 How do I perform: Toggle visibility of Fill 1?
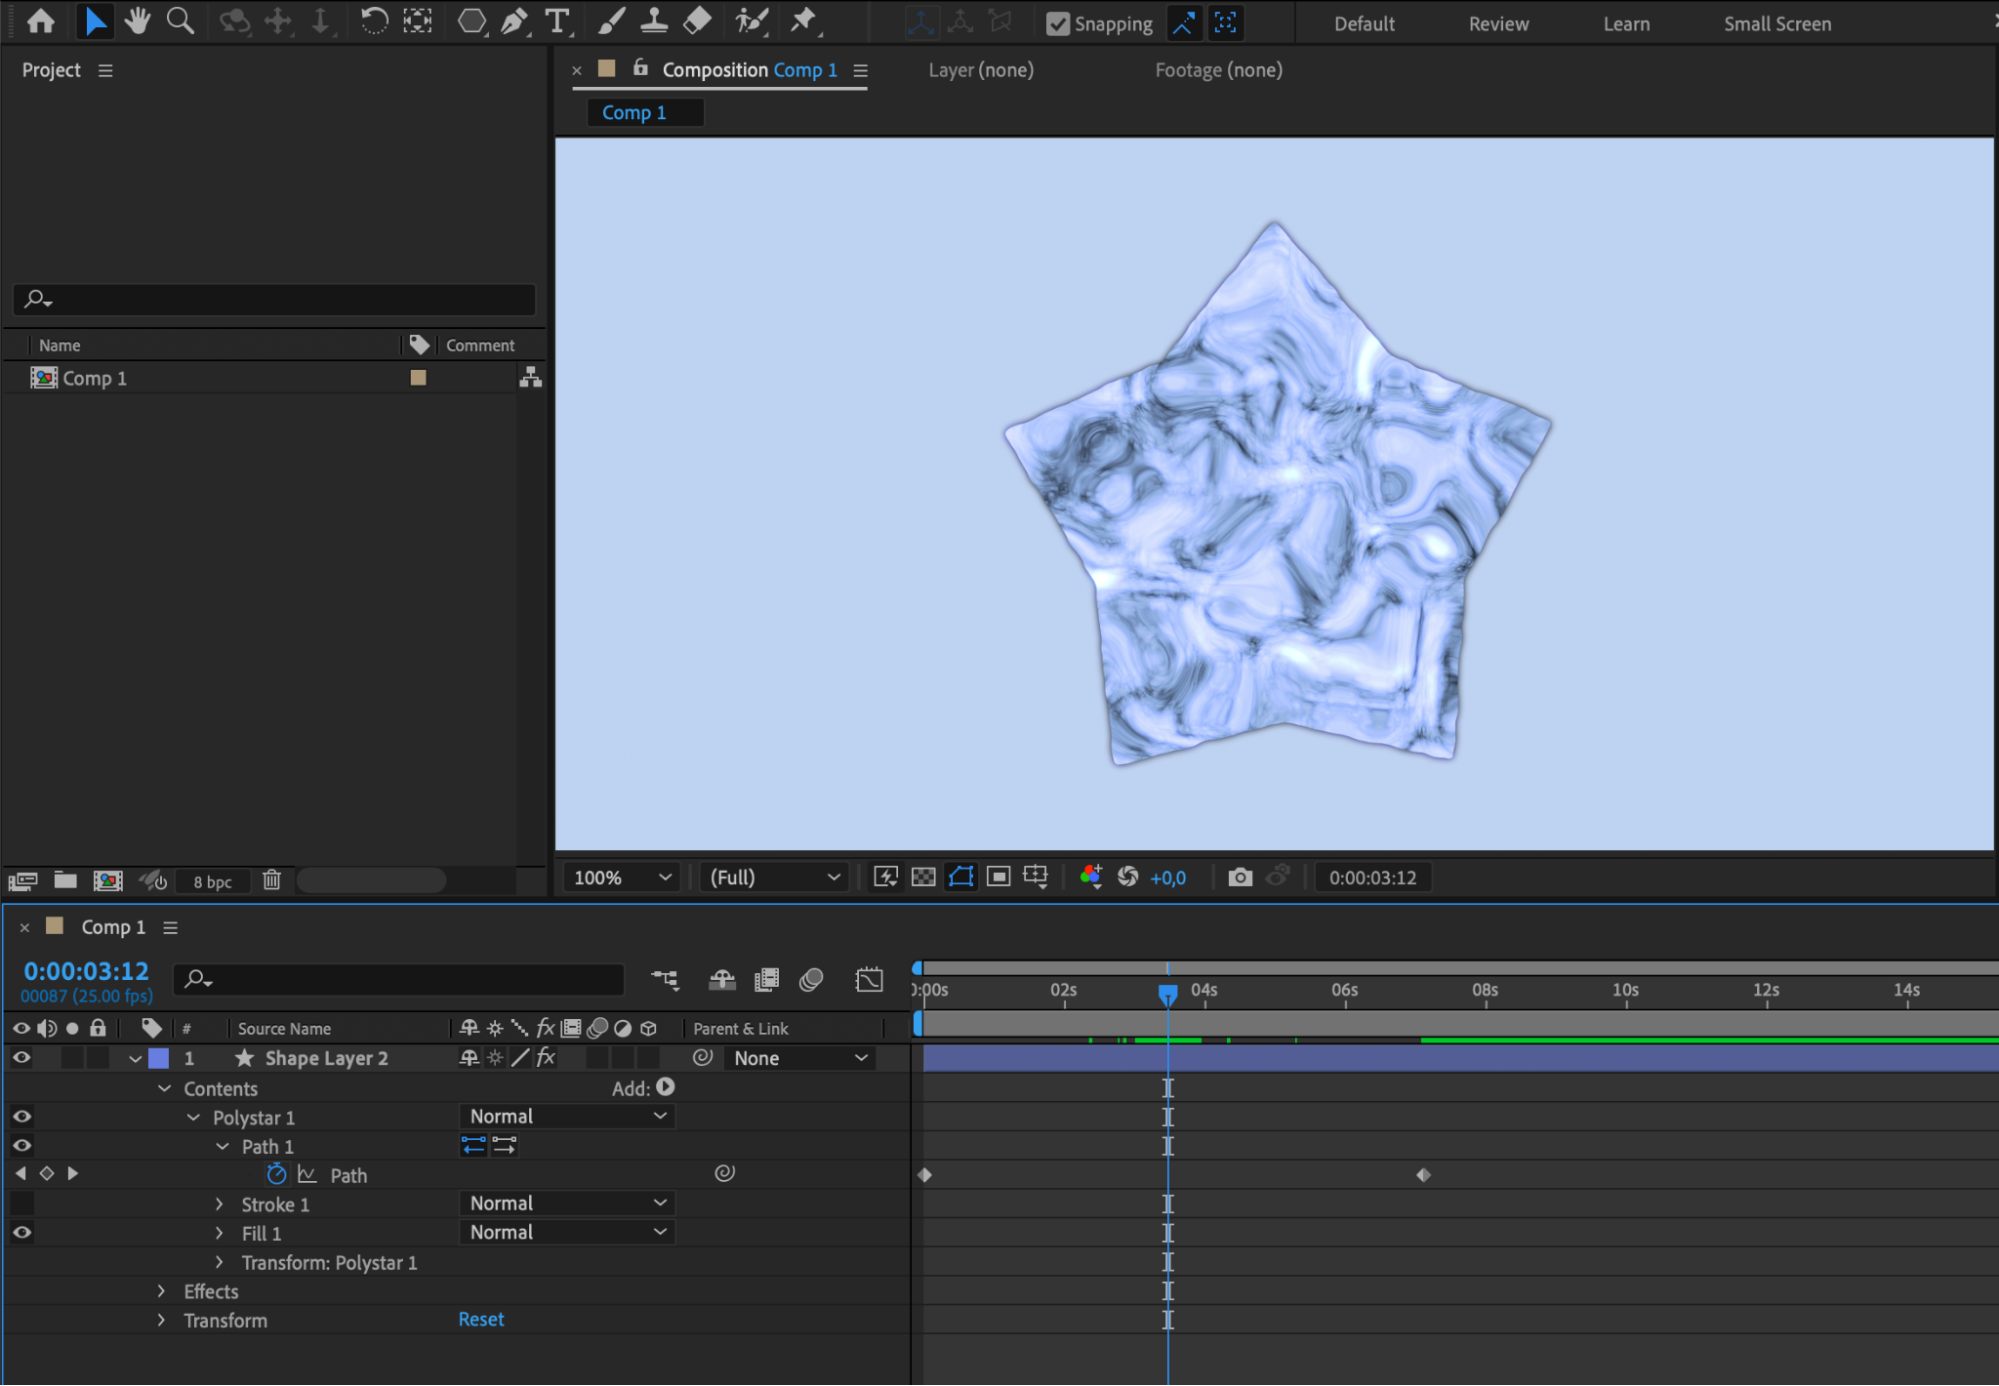coord(21,1233)
